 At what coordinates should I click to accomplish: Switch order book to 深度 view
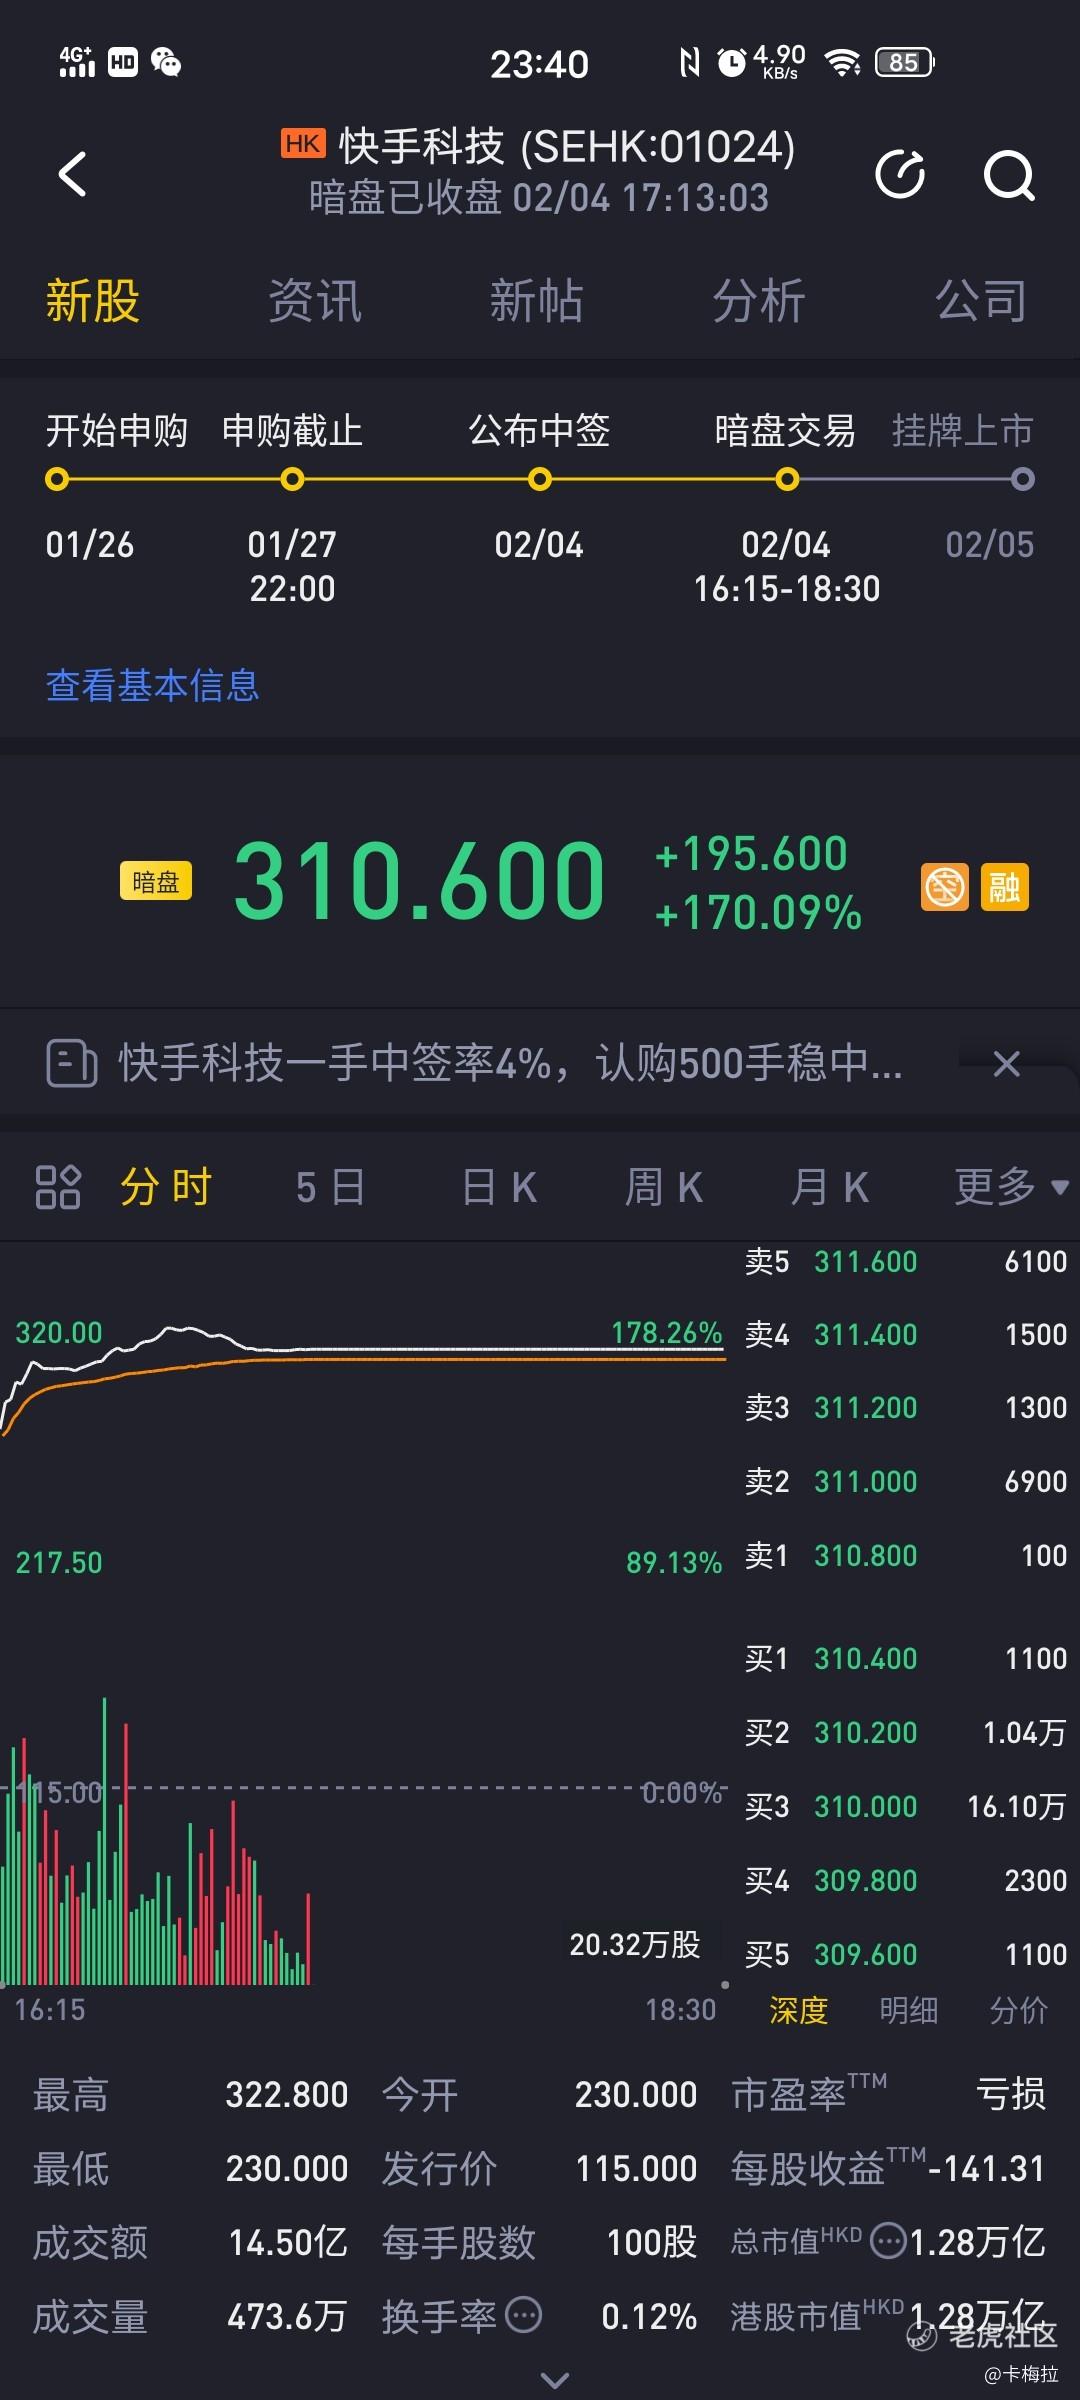coord(798,2010)
